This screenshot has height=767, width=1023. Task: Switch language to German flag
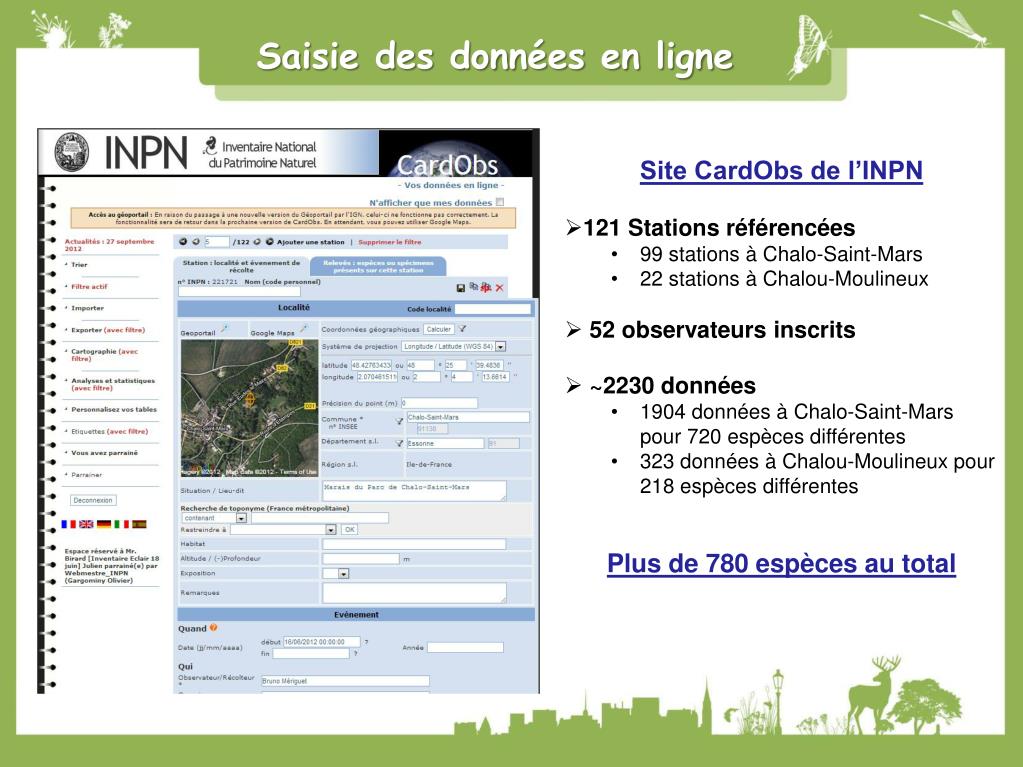pos(104,524)
